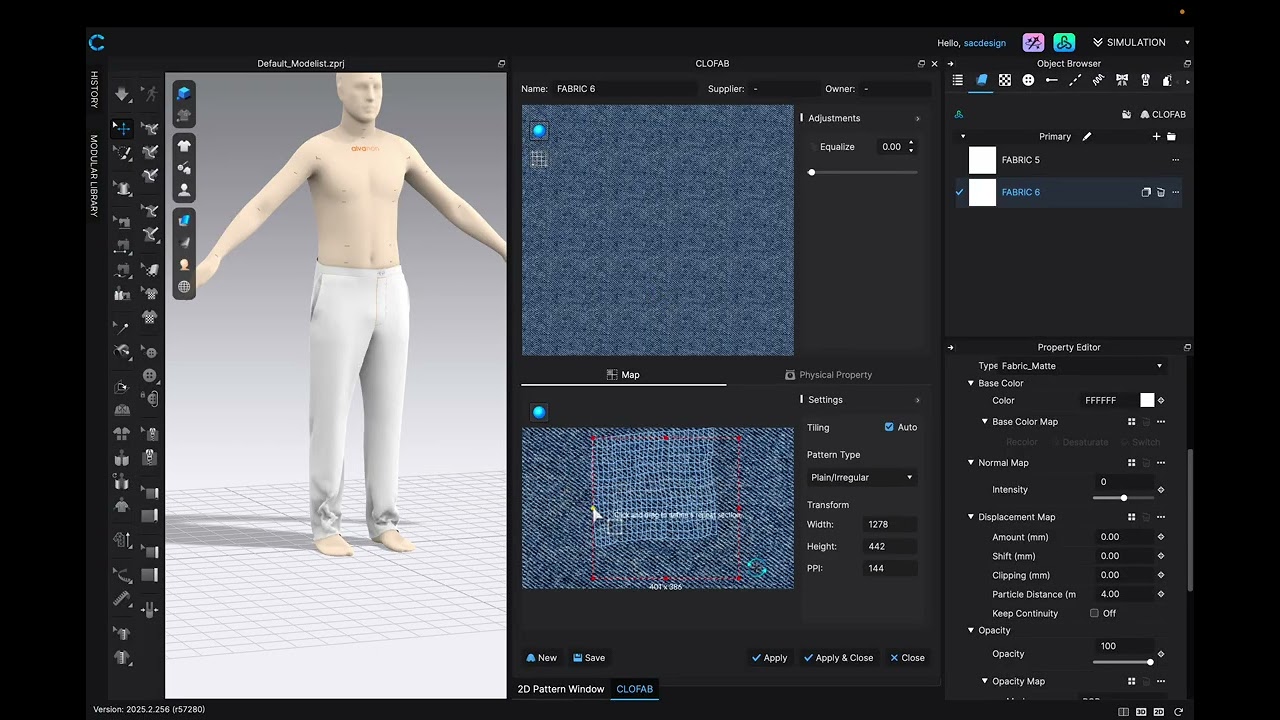1280x720 pixels.
Task: Select the Simulate arrow tool in left toolbar
Action: [x=122, y=94]
